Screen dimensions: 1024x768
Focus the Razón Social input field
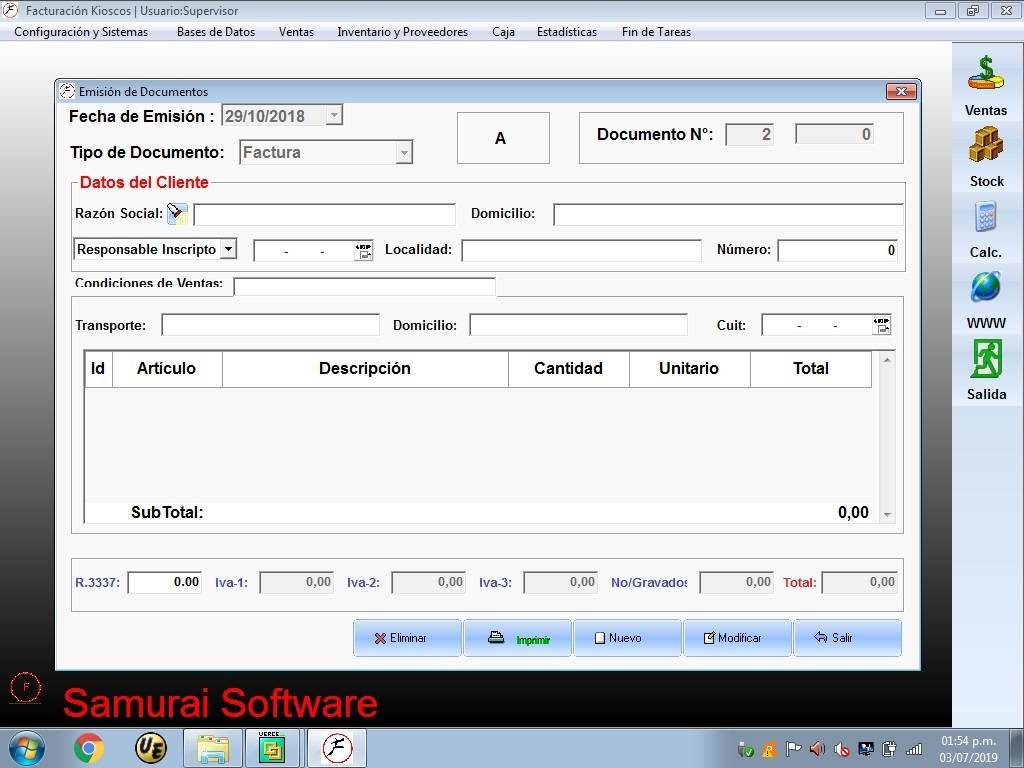(x=325, y=214)
